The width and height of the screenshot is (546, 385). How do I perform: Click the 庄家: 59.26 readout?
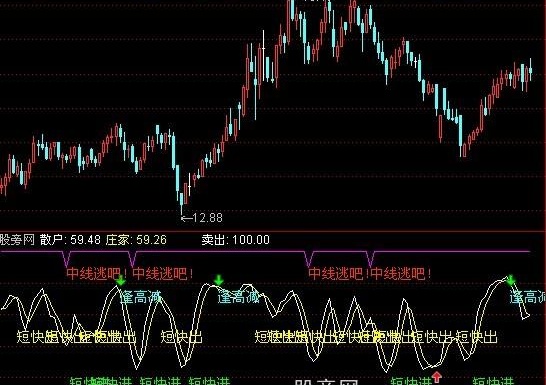coord(136,240)
